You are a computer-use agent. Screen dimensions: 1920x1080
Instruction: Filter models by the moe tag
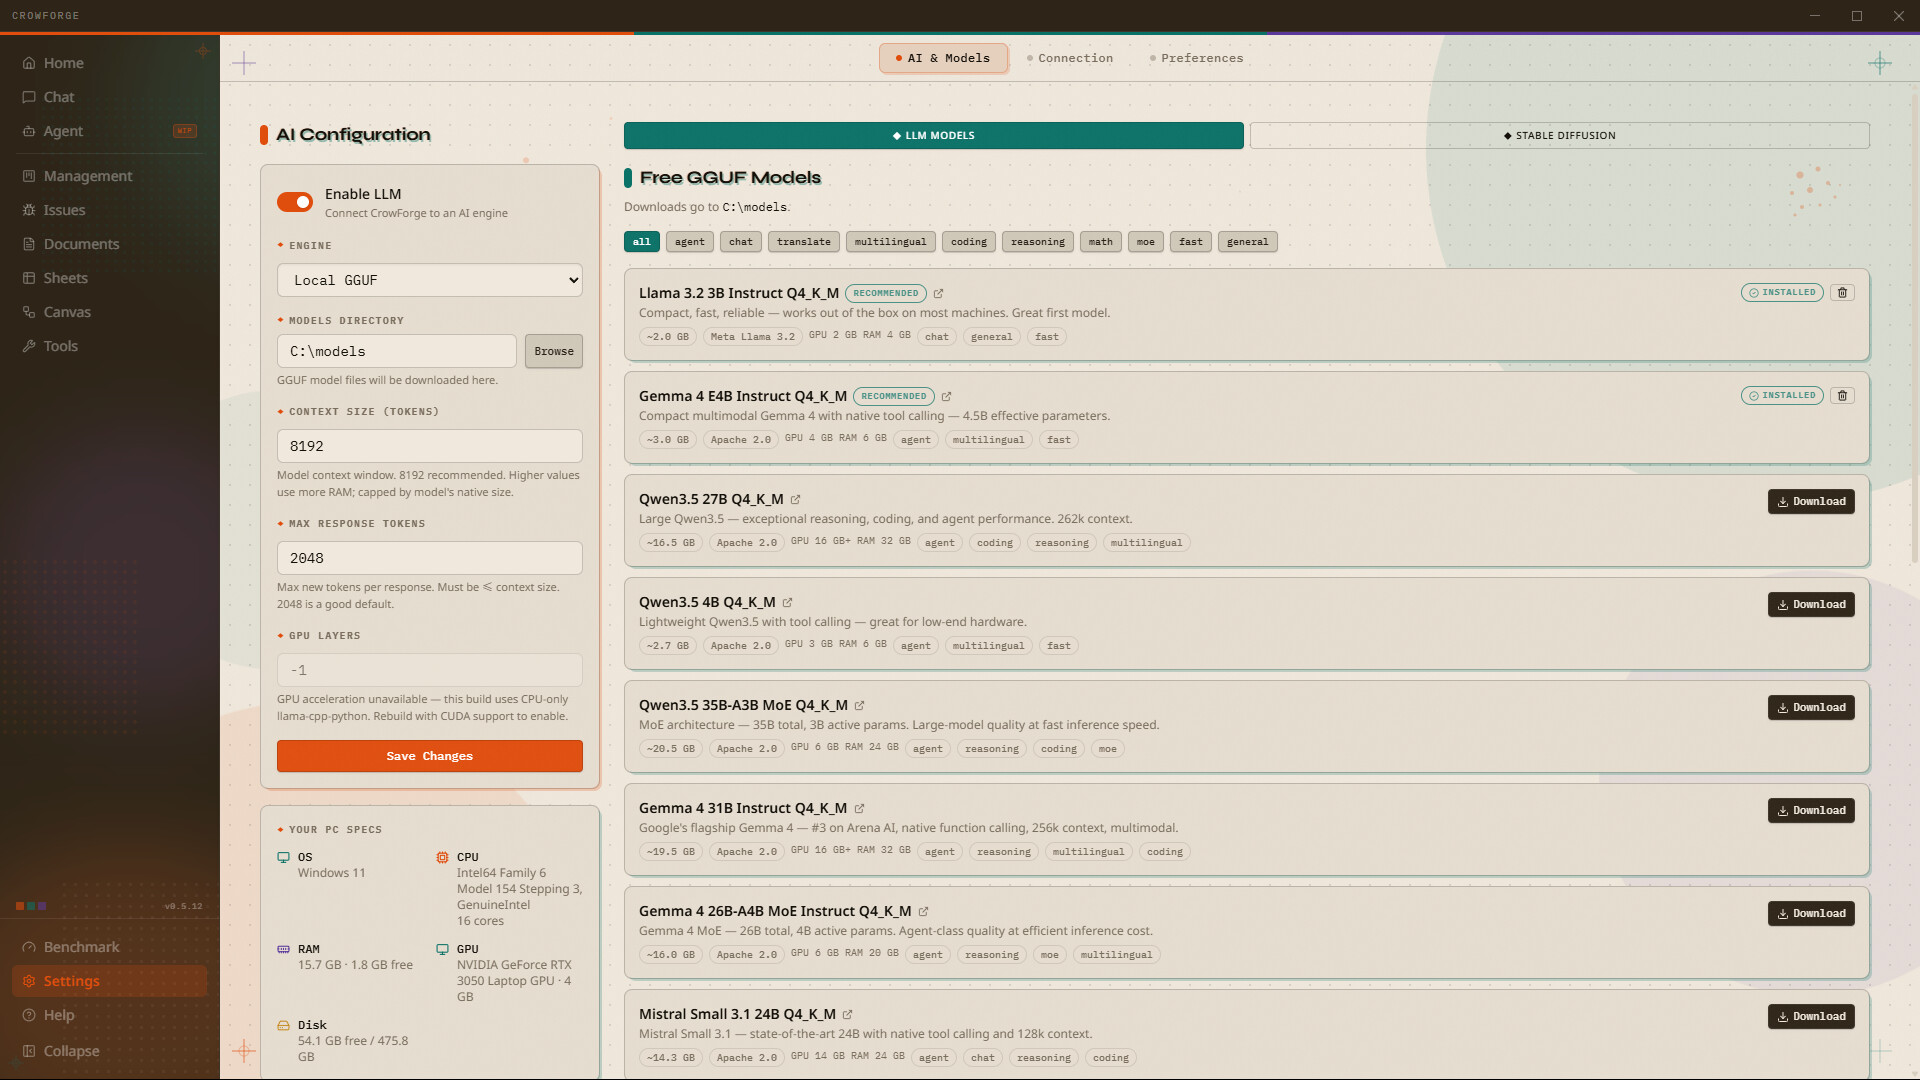click(x=1146, y=242)
